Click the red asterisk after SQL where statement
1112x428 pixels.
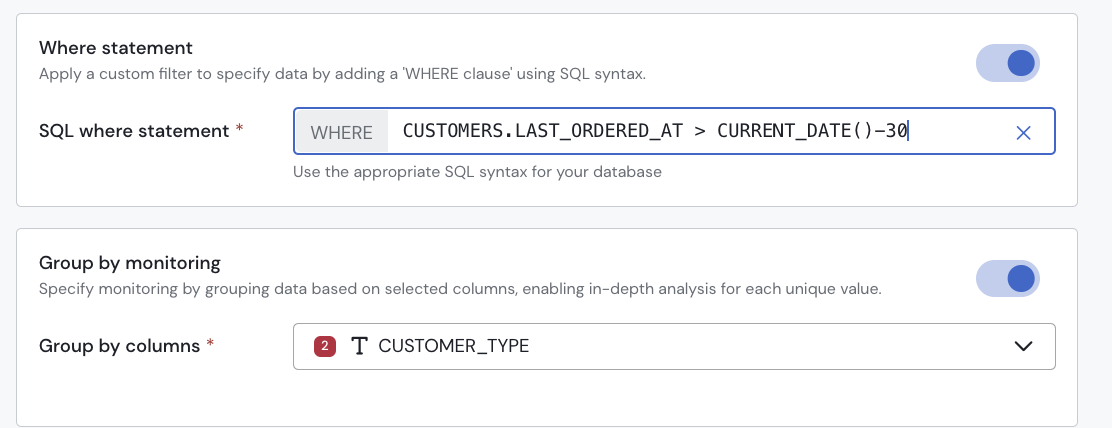click(x=239, y=131)
